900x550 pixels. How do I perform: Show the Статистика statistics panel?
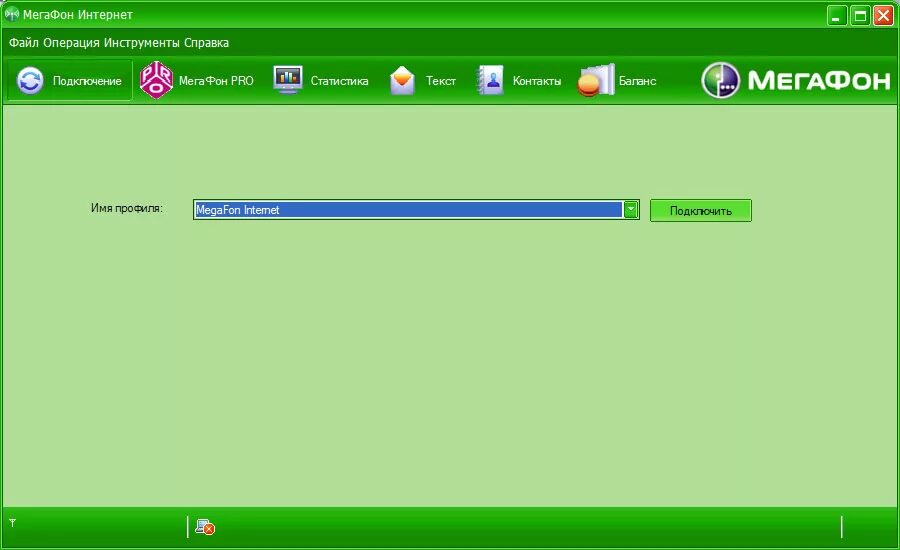(x=321, y=80)
